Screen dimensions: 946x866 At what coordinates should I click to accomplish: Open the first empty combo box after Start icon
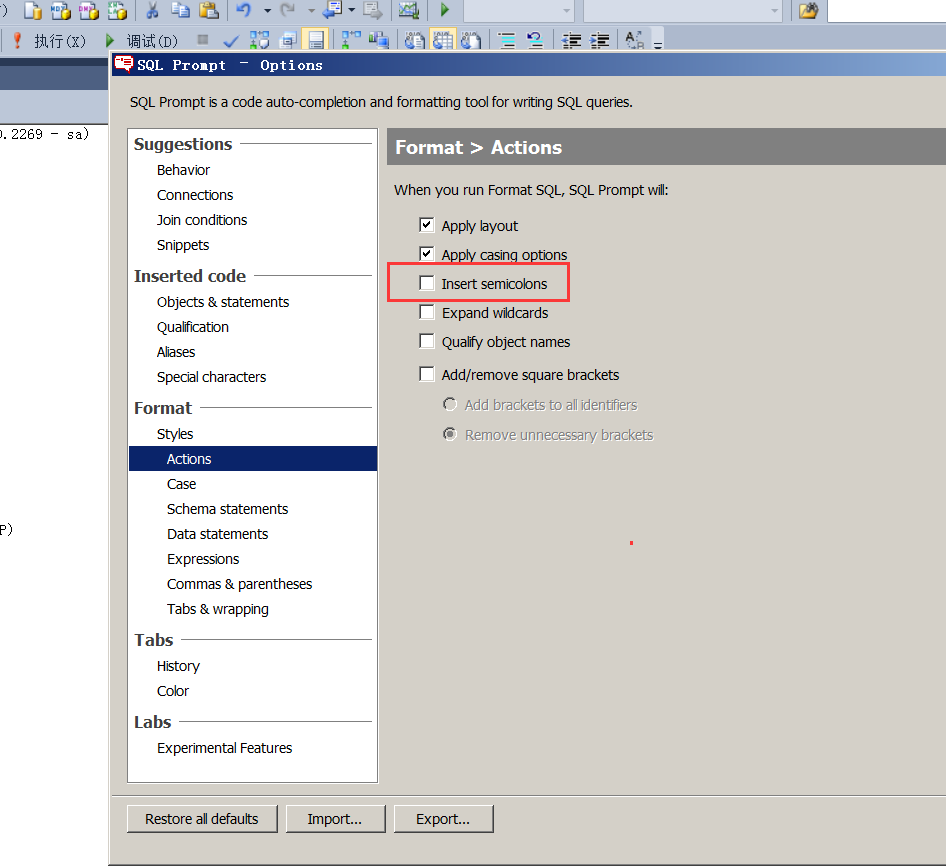pos(518,10)
